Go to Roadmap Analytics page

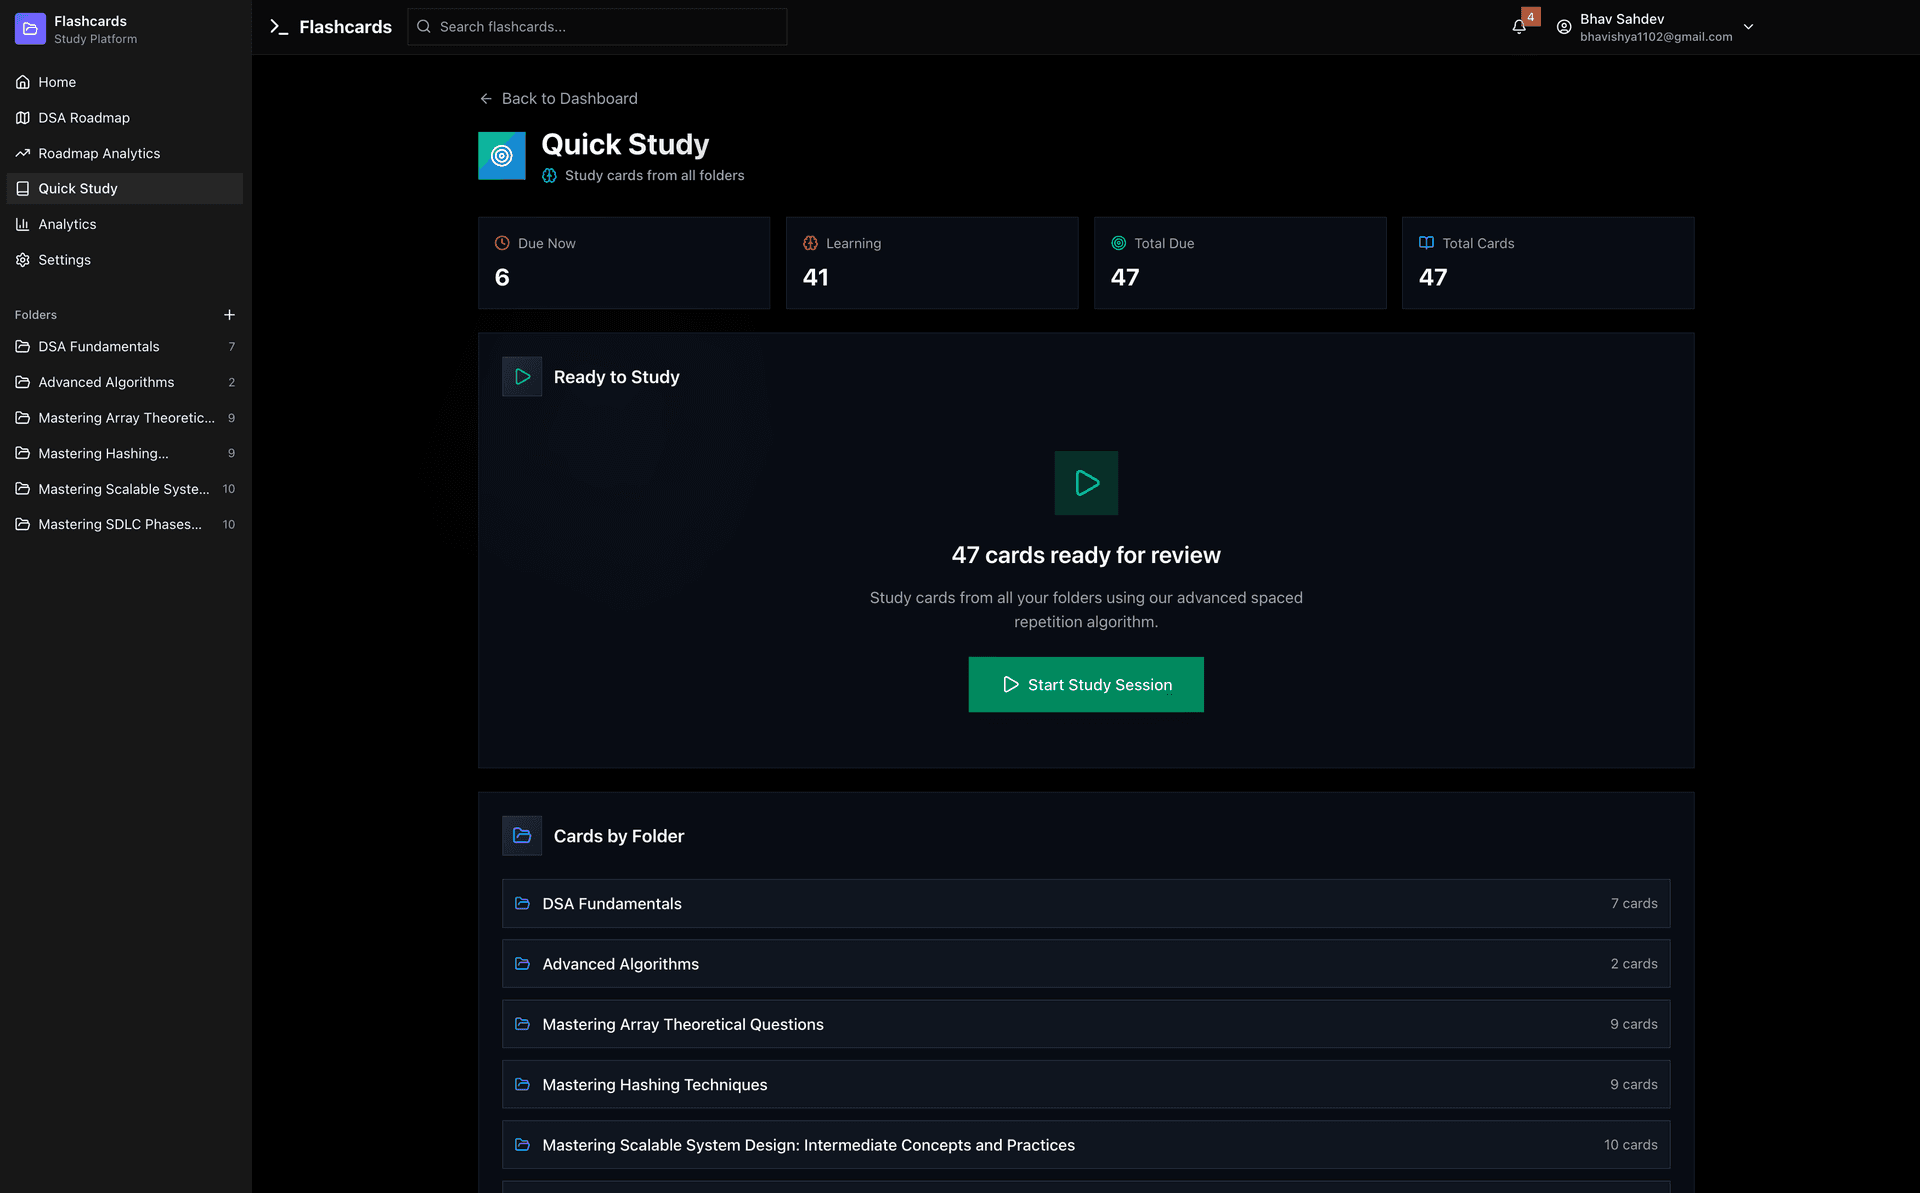tap(99, 153)
